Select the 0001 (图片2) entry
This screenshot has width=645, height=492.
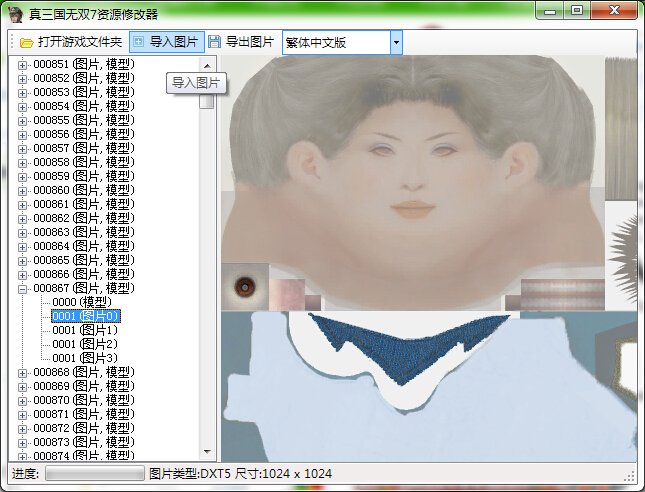click(85, 344)
